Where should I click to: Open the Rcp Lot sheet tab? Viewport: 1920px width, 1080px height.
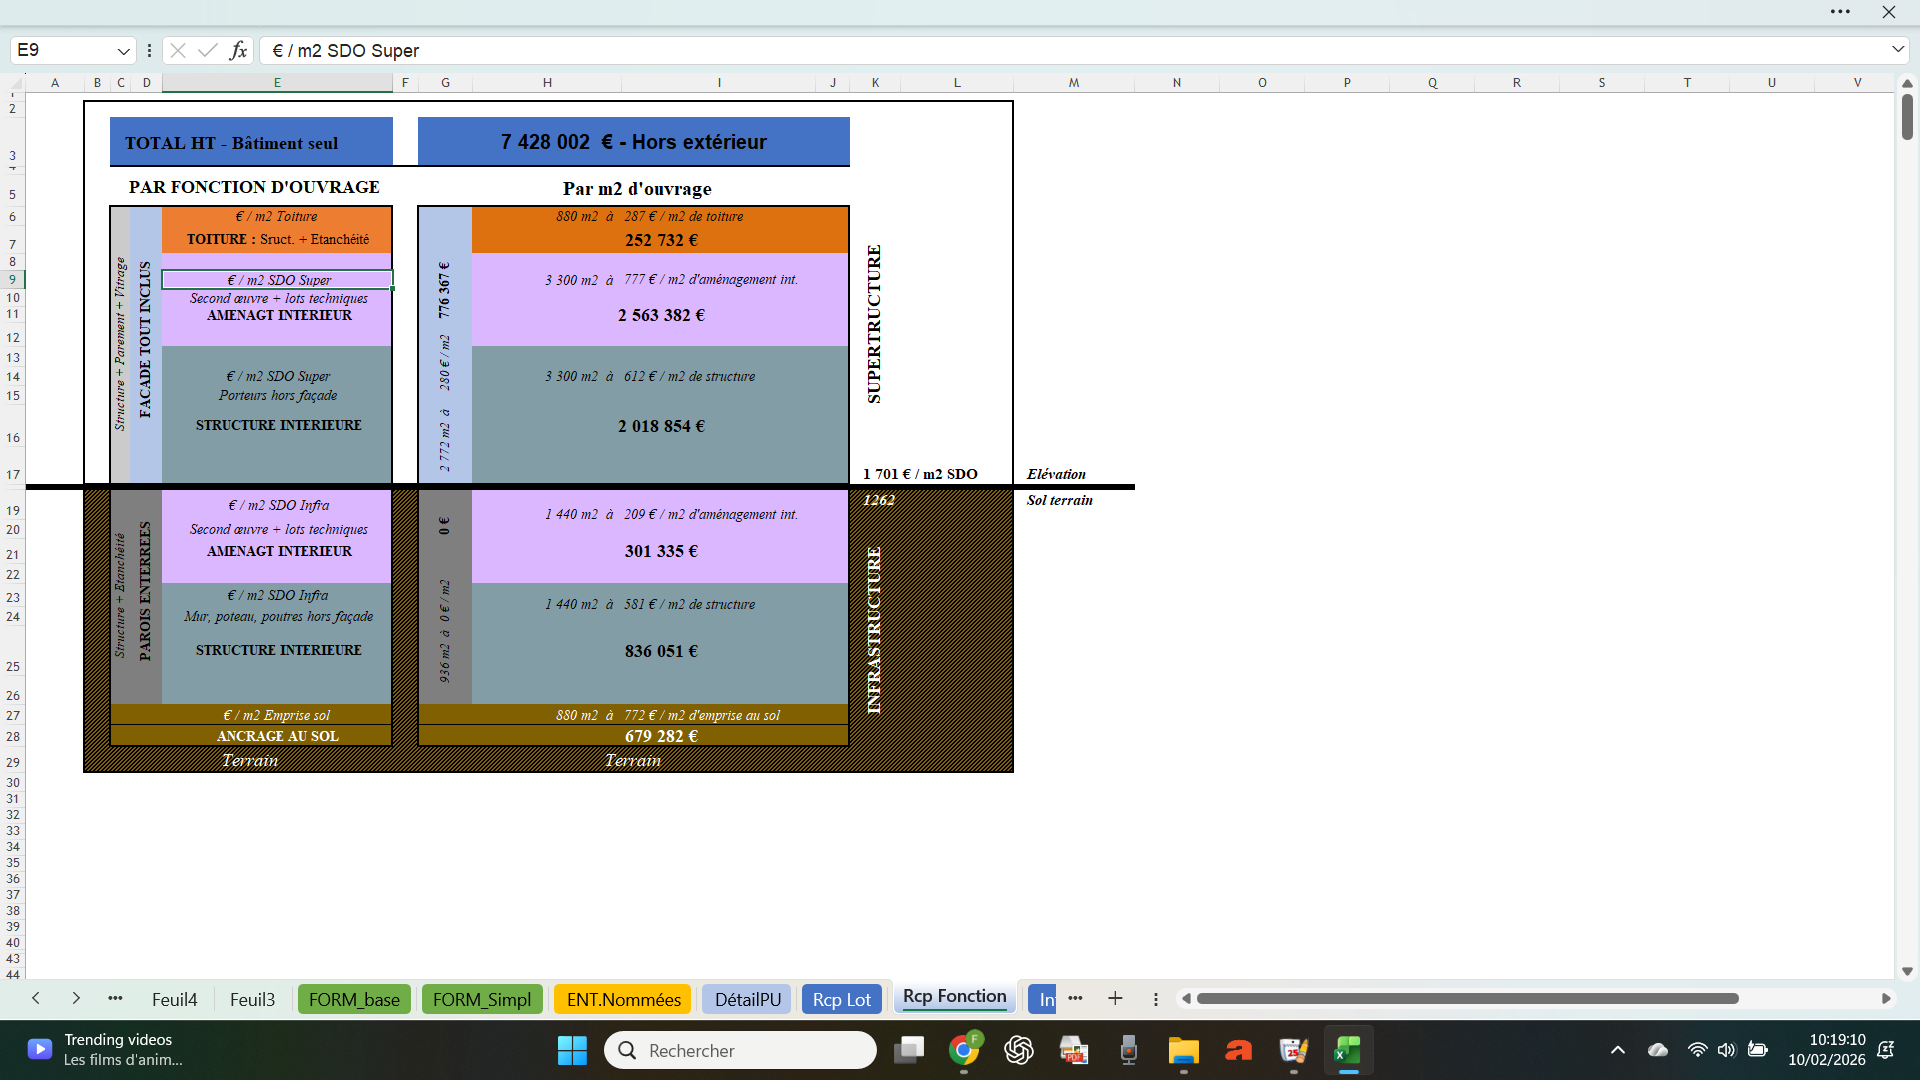pyautogui.click(x=841, y=999)
